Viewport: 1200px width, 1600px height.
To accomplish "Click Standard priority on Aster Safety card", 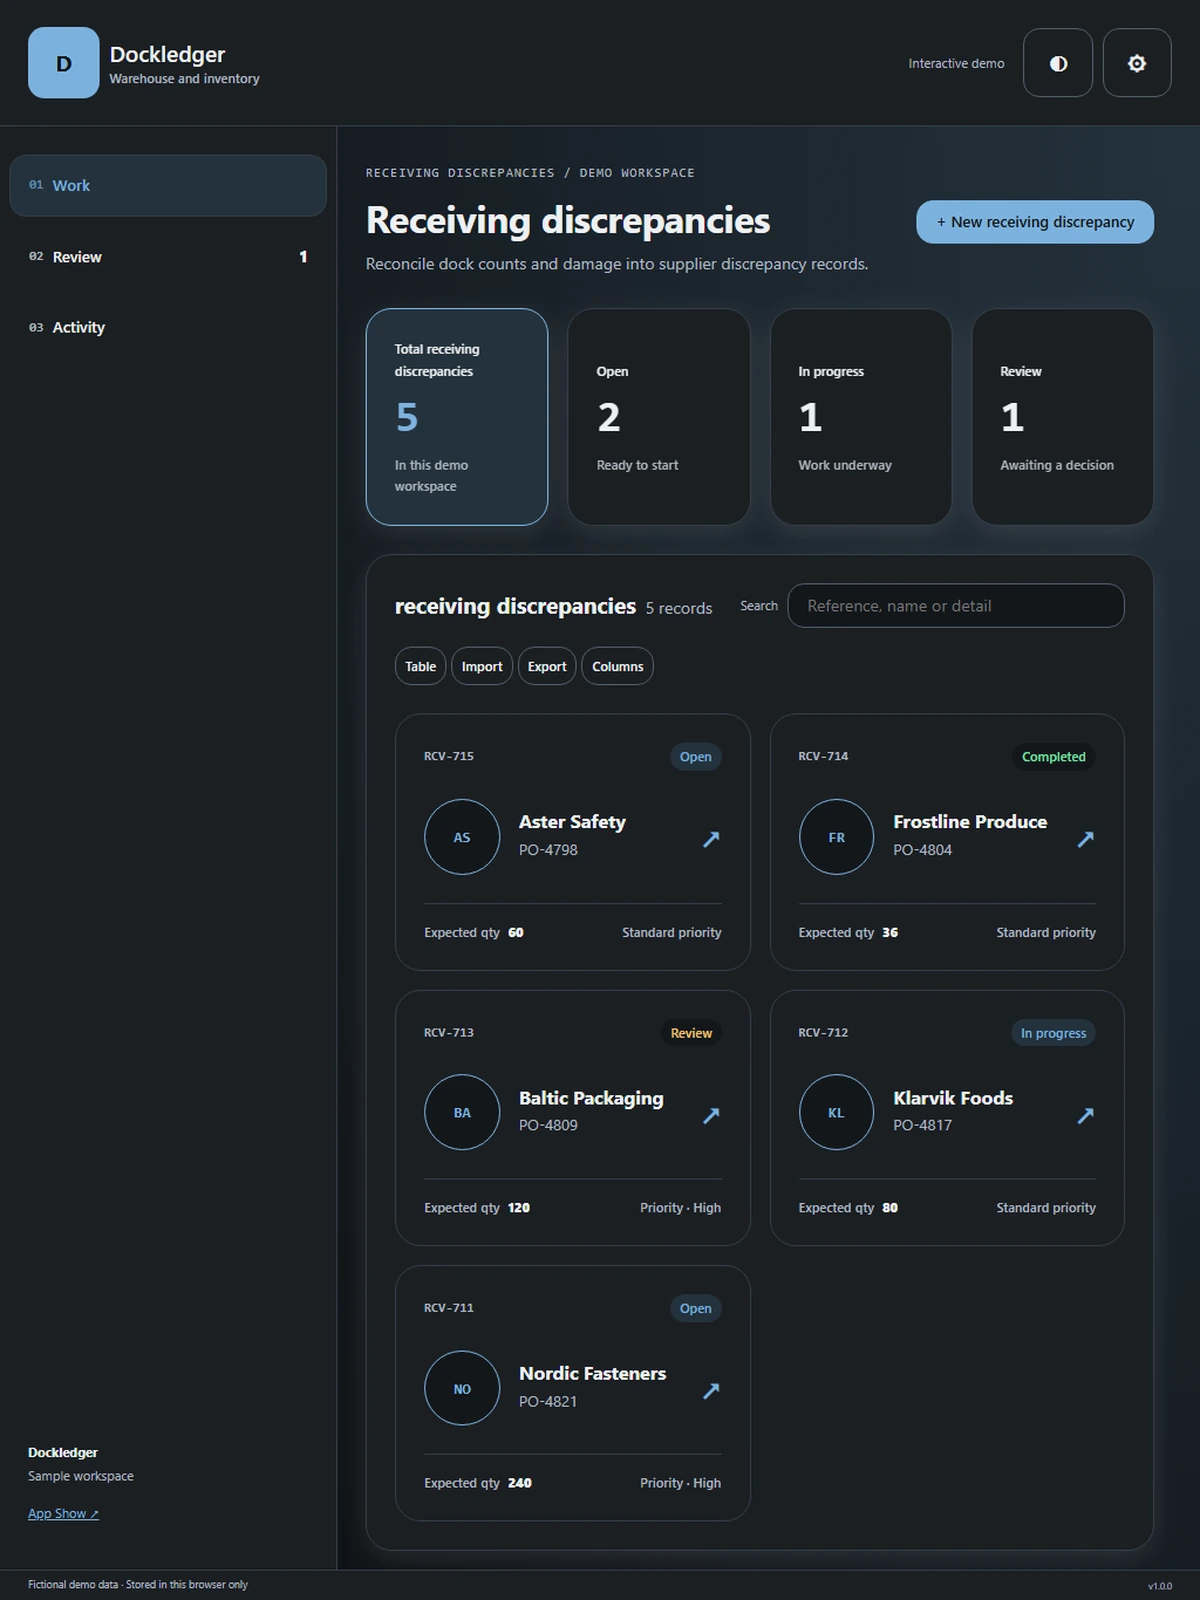I will click(671, 932).
